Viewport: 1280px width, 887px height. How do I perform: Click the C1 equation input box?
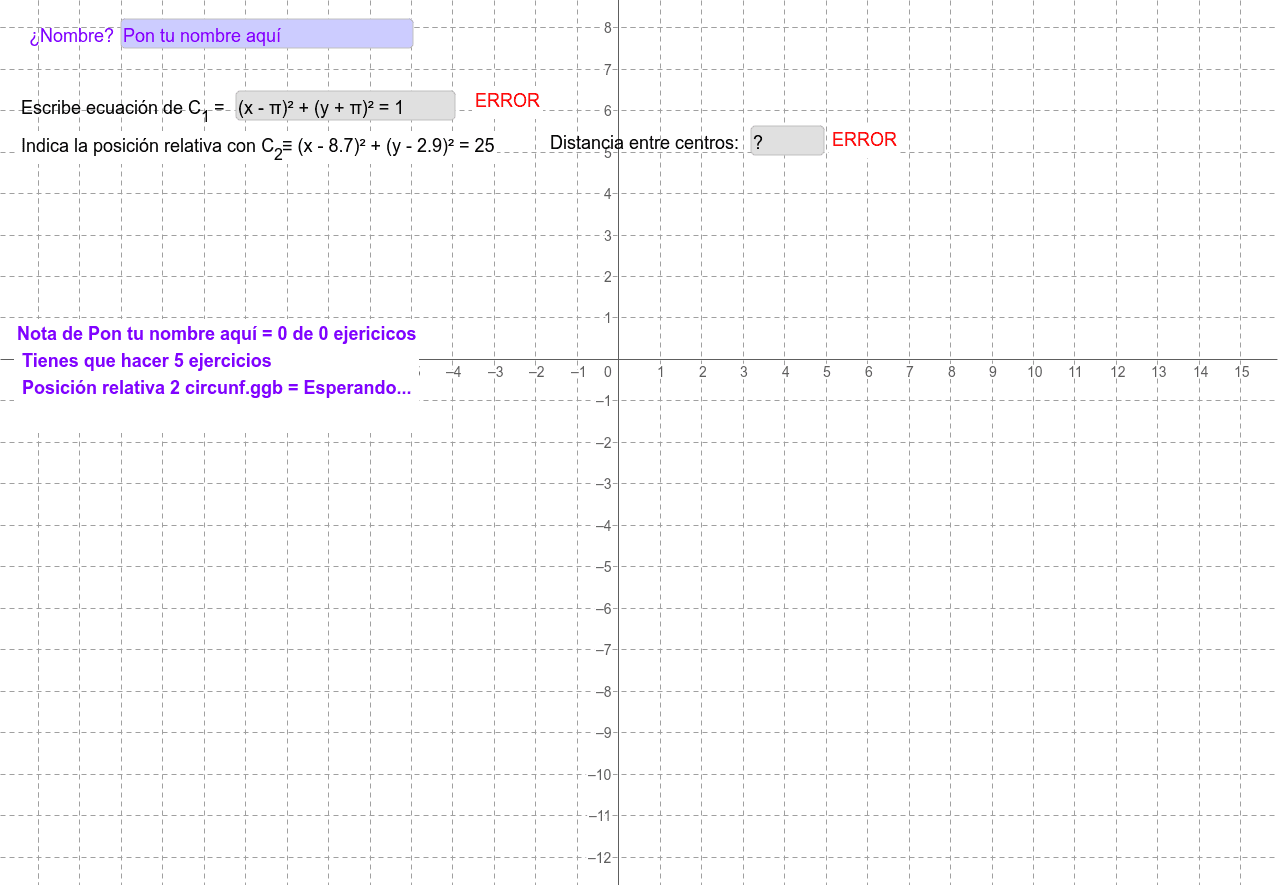(x=345, y=106)
